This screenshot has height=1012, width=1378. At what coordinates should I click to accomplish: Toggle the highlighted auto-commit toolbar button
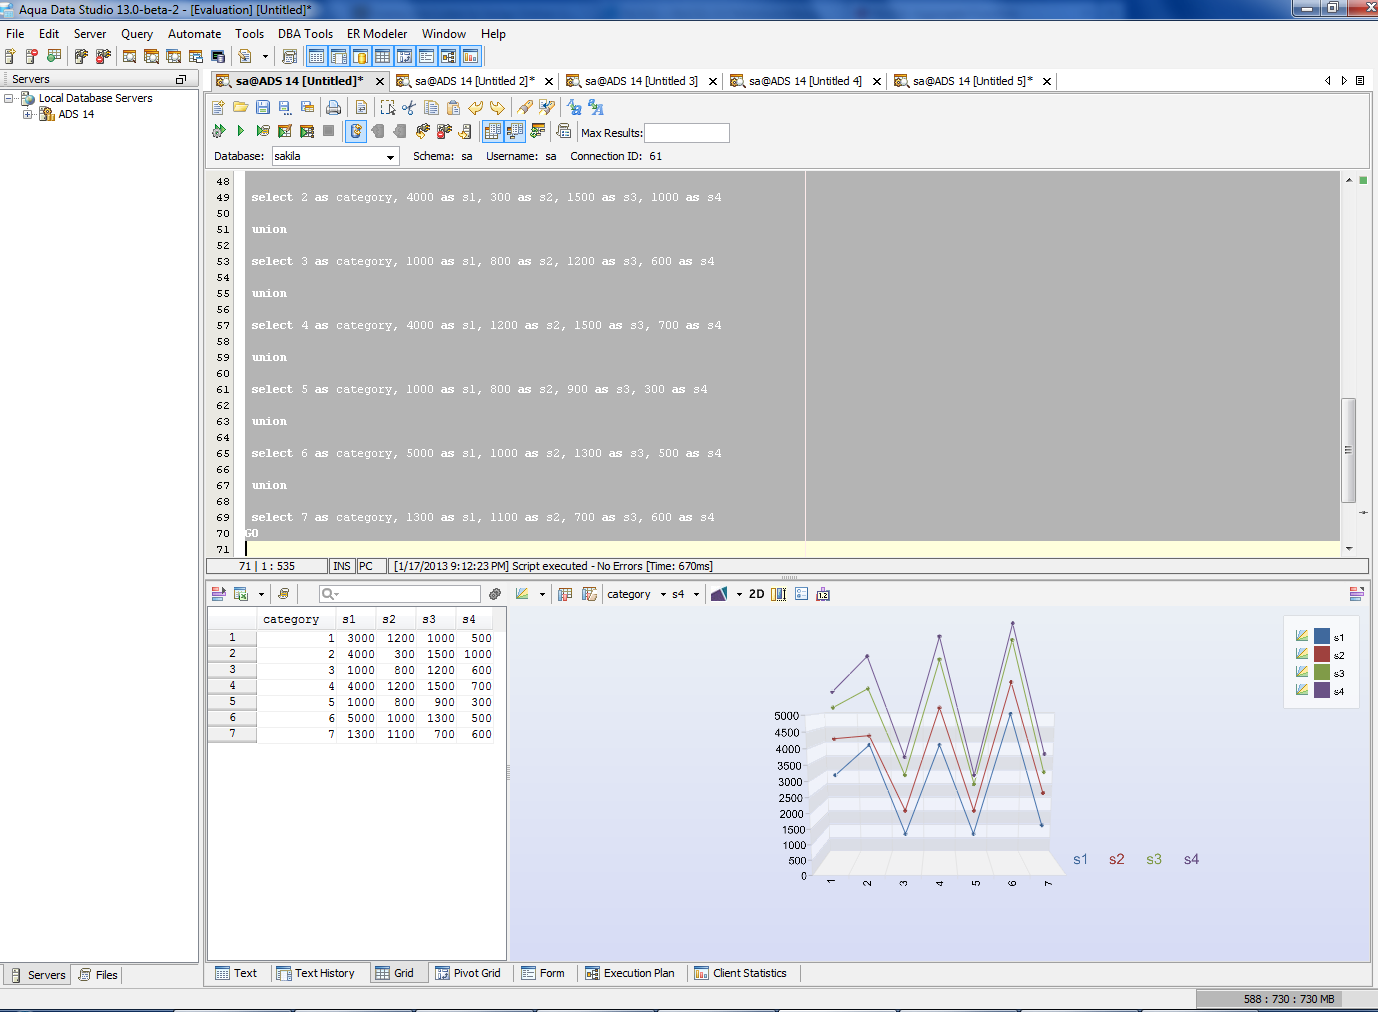click(x=356, y=131)
